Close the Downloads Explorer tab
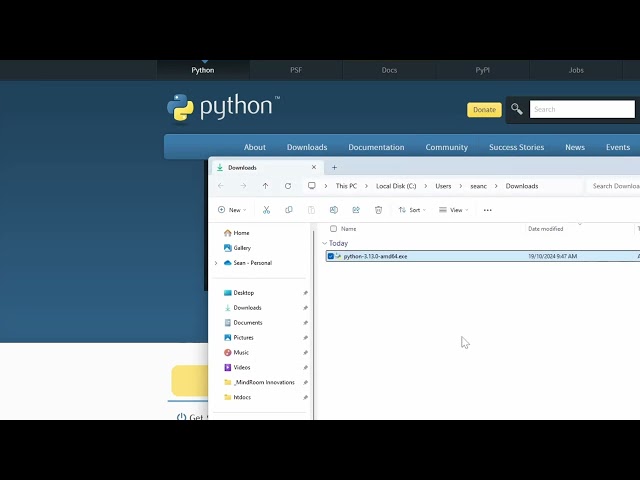 point(313,167)
